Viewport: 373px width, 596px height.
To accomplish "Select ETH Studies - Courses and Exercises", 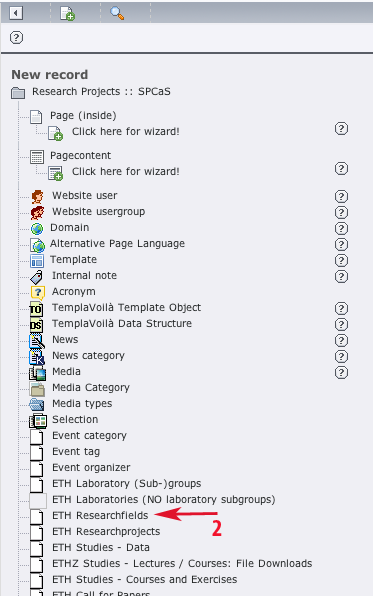I will pos(144,579).
